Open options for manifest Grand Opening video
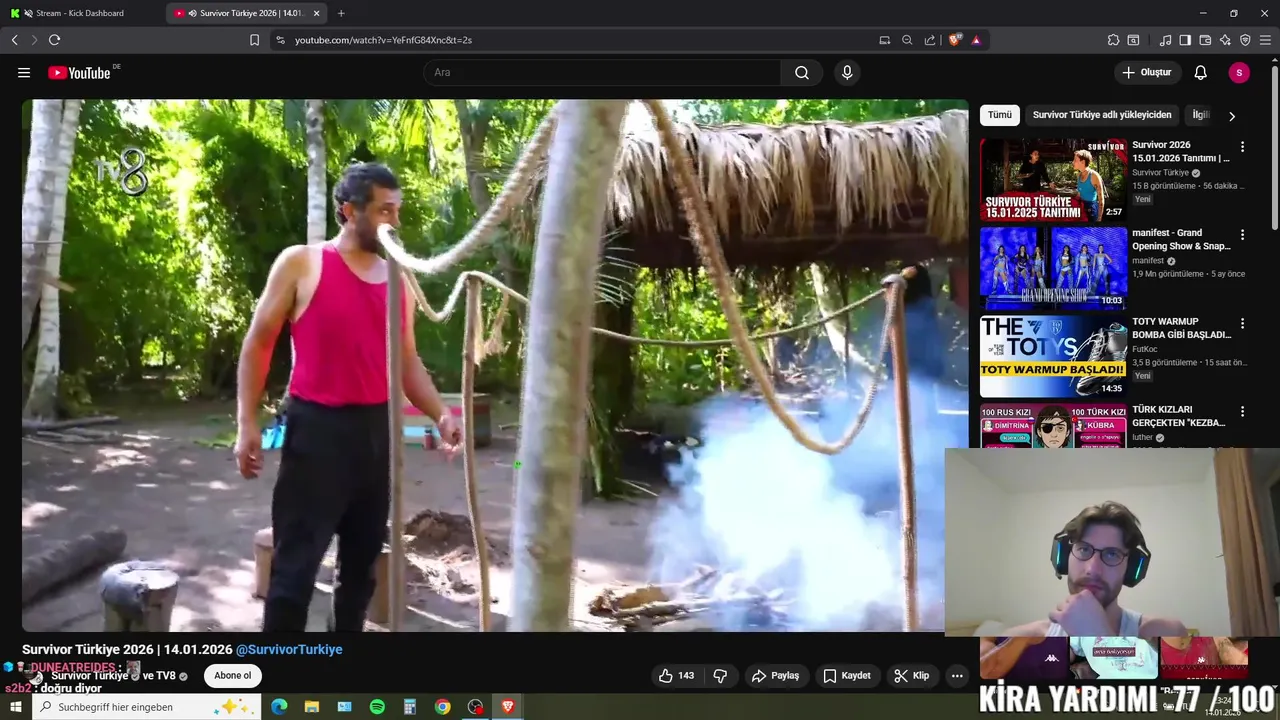Viewport: 1280px width, 720px height. [1243, 235]
